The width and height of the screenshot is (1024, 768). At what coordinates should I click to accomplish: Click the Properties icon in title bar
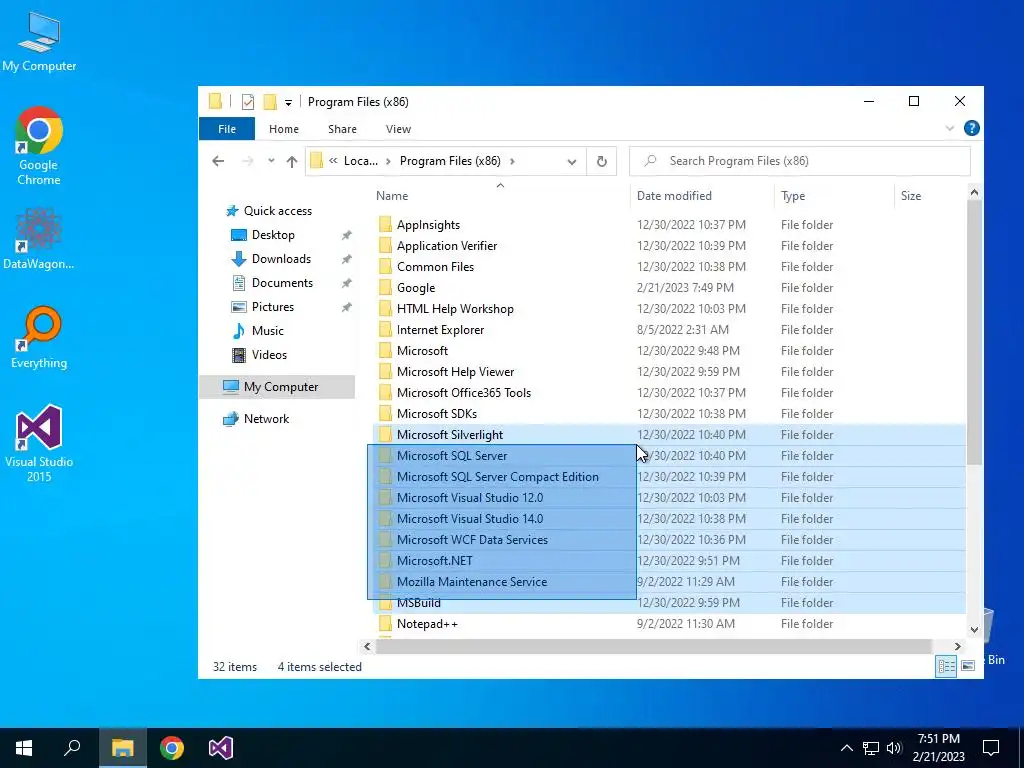pyautogui.click(x=248, y=102)
